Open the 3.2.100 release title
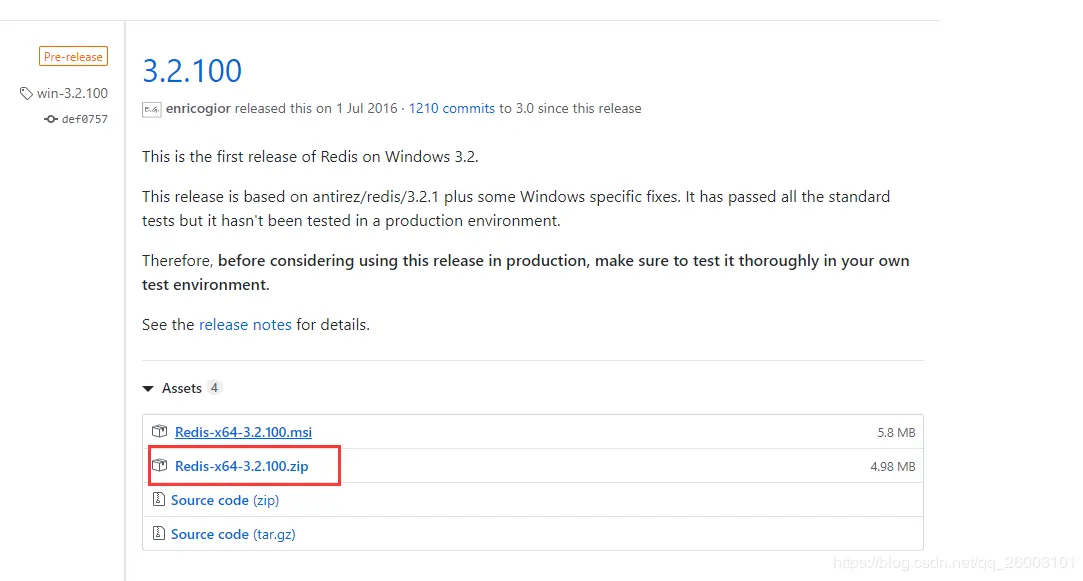Screen dimensions: 1083x581 192,70
